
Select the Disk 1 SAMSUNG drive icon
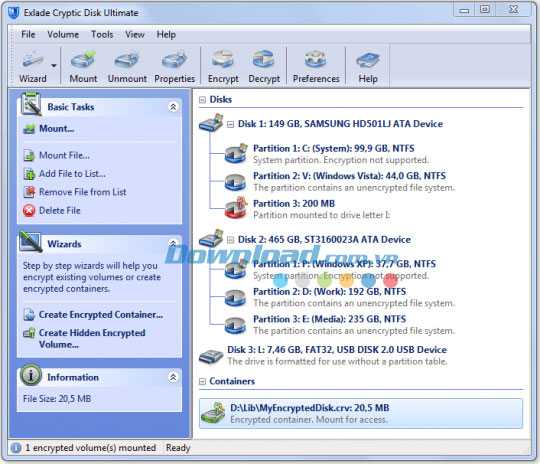211,123
